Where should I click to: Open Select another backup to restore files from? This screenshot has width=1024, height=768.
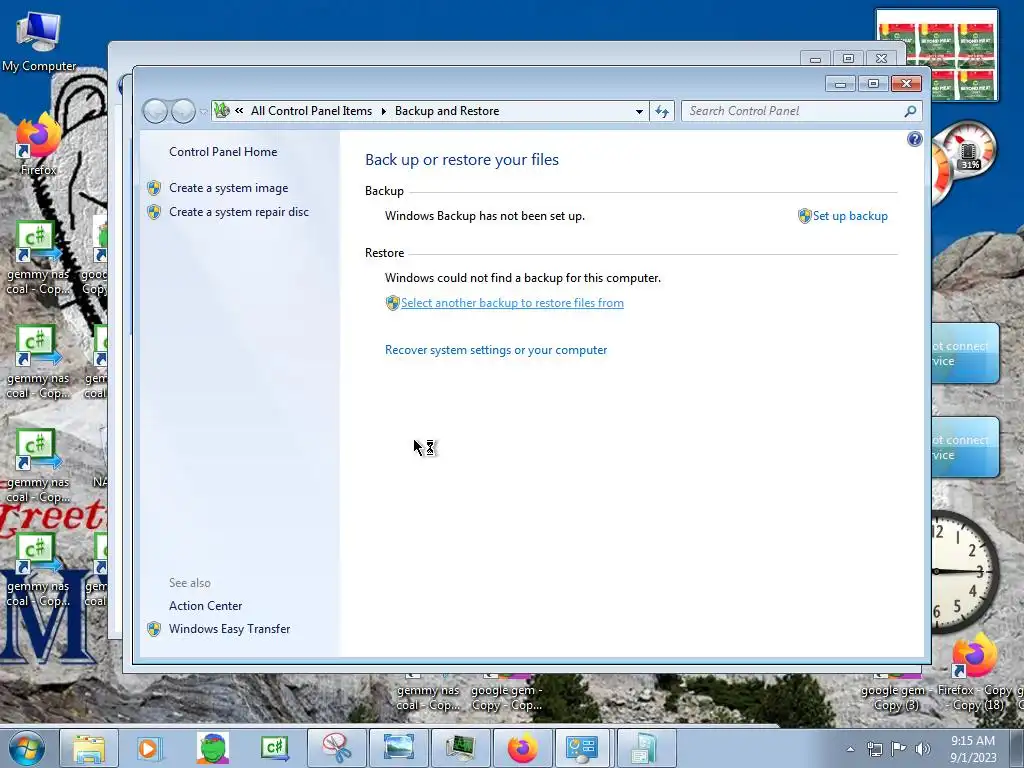512,303
